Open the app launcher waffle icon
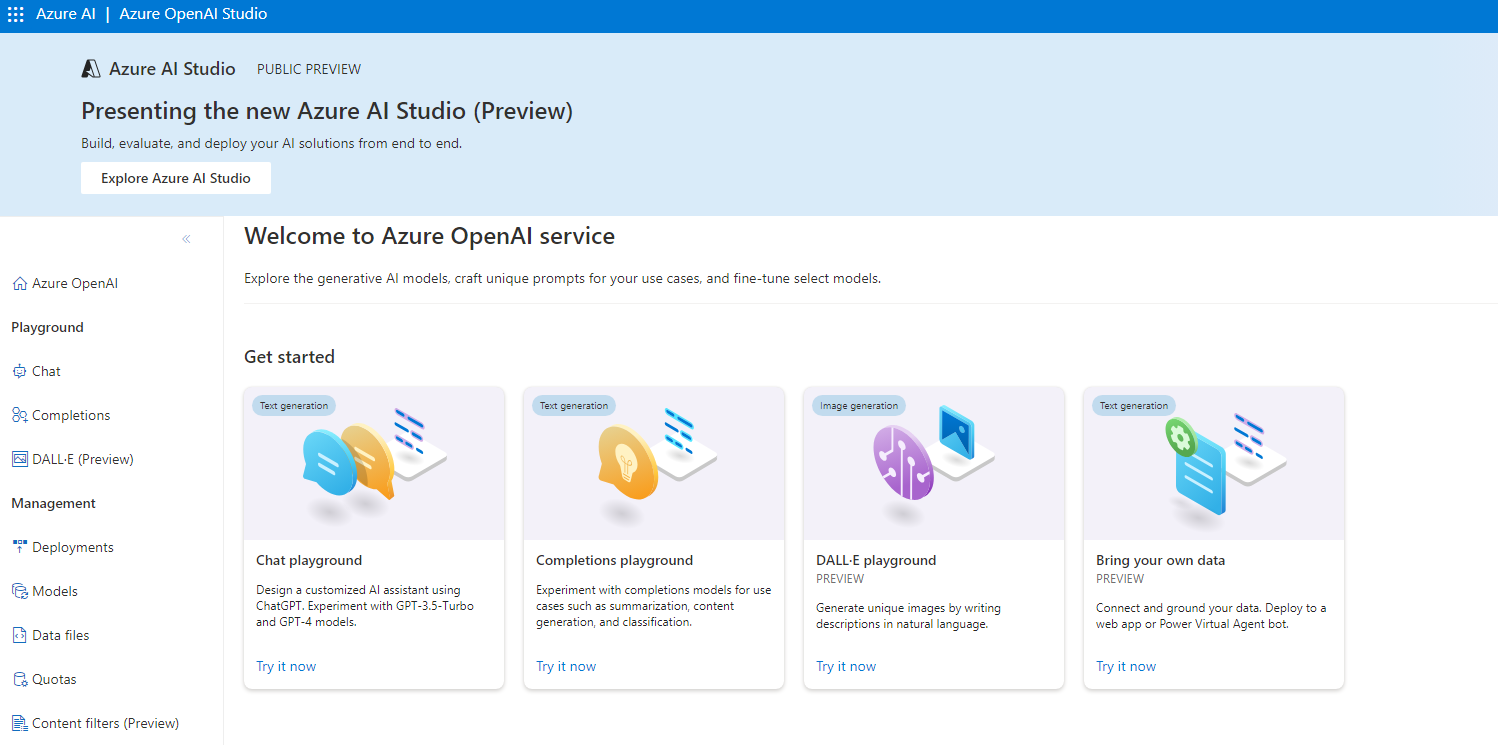The height and width of the screenshot is (745, 1498). pos(15,15)
